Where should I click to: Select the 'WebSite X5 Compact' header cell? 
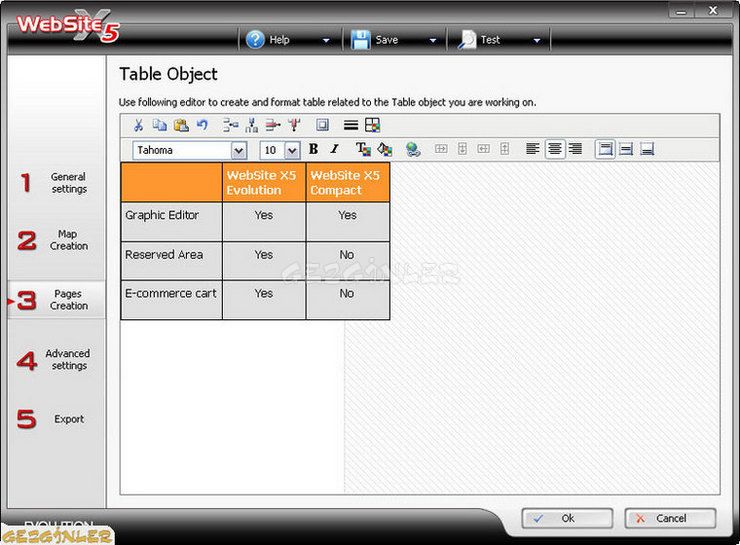coord(348,183)
